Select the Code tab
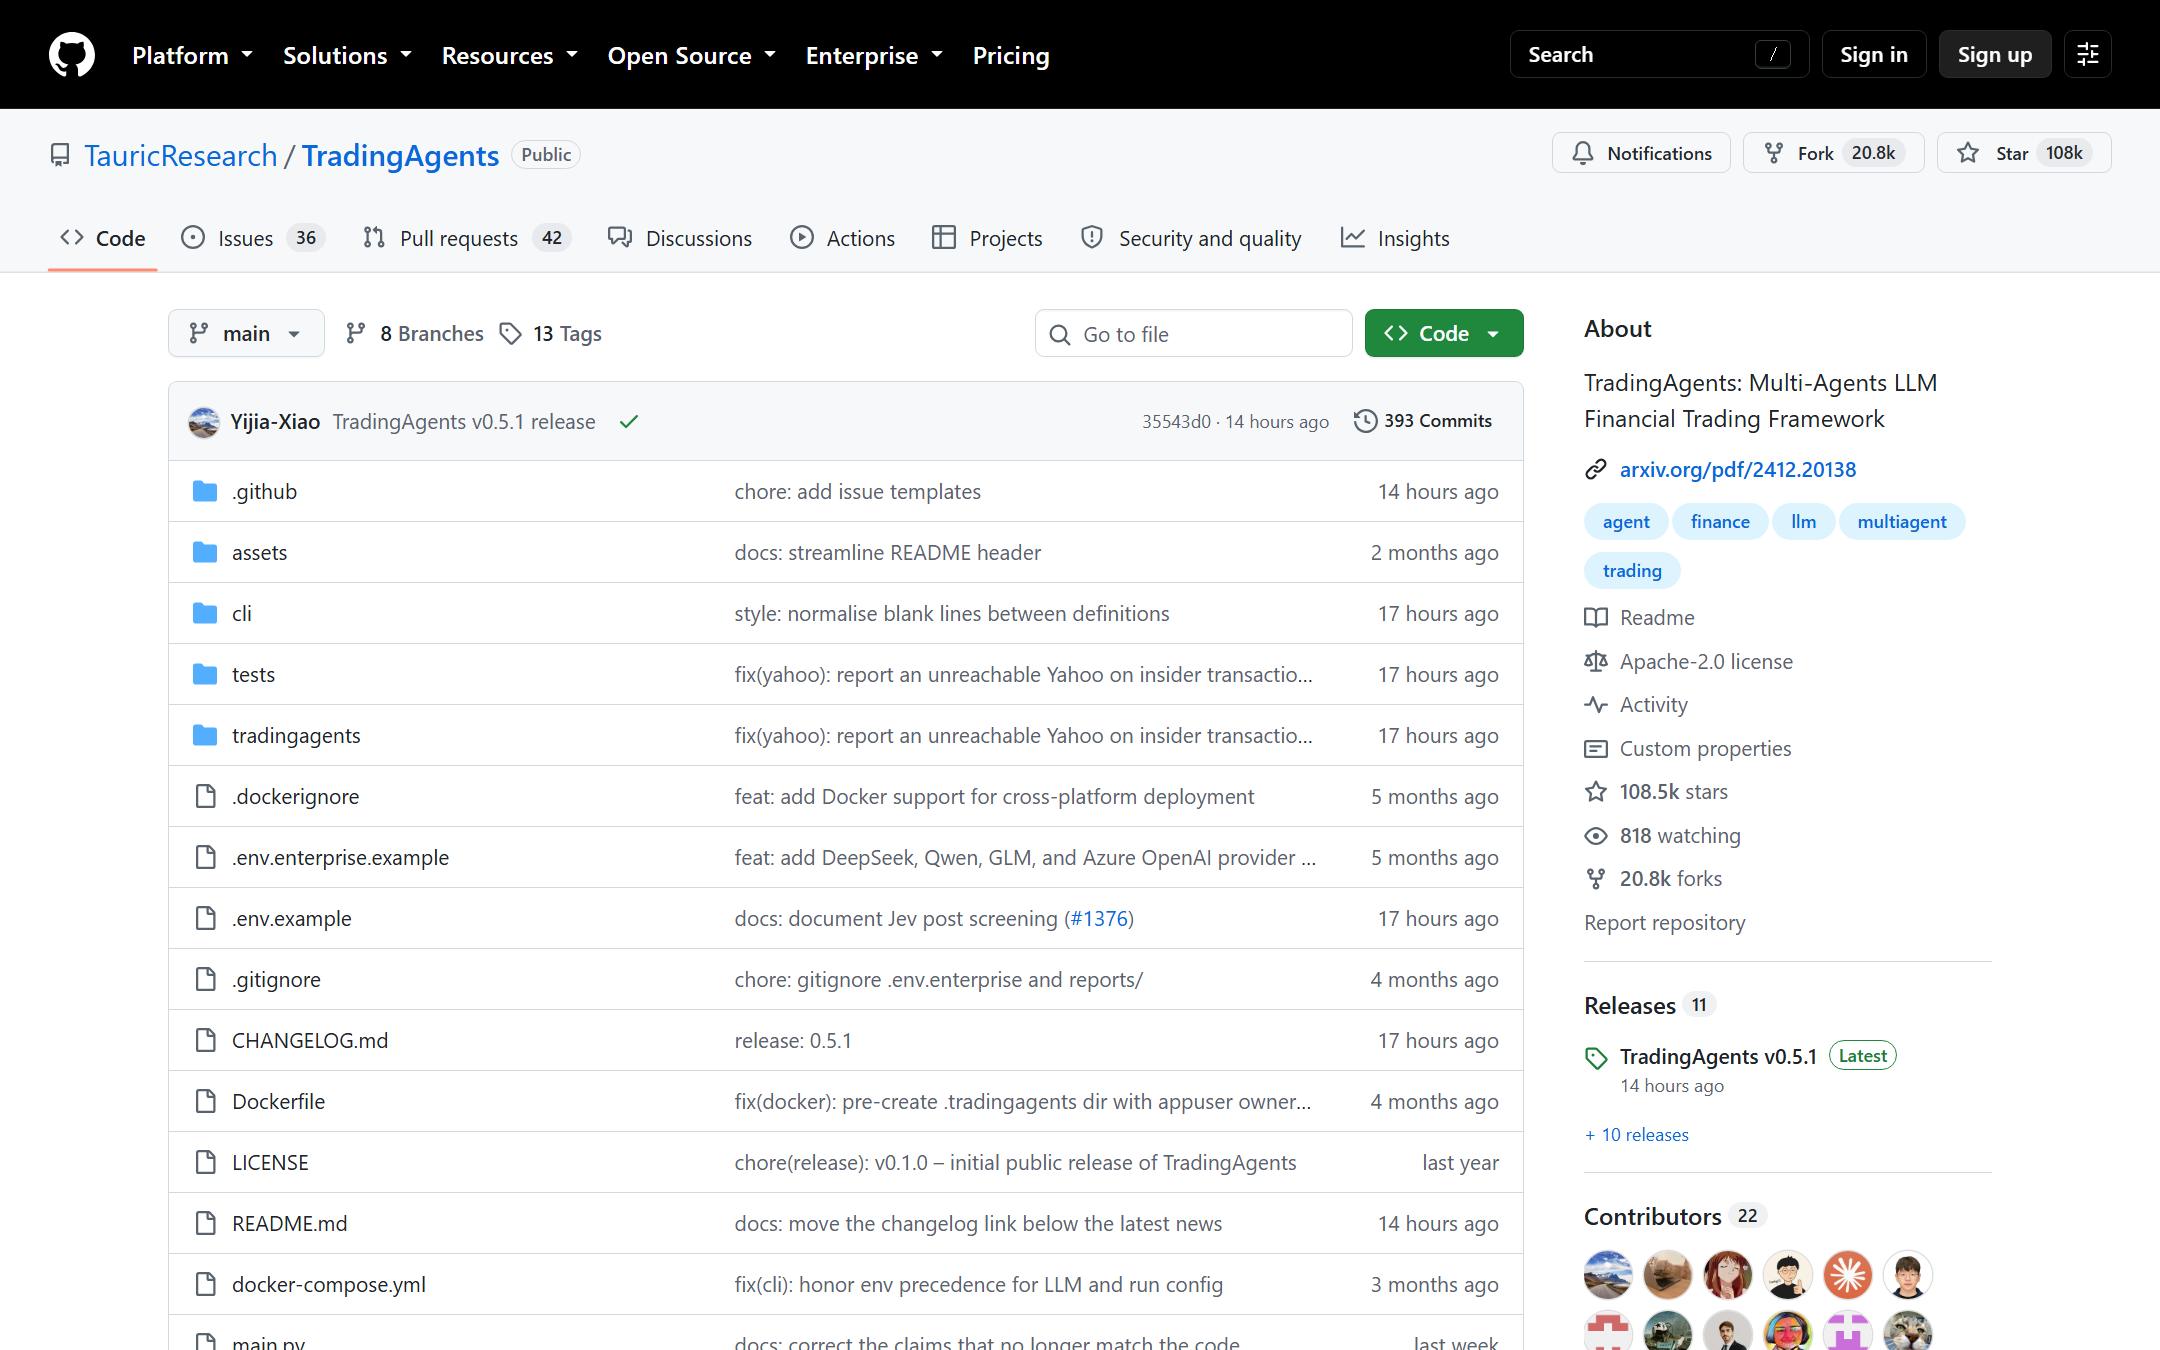The width and height of the screenshot is (2160, 1350). click(x=103, y=238)
